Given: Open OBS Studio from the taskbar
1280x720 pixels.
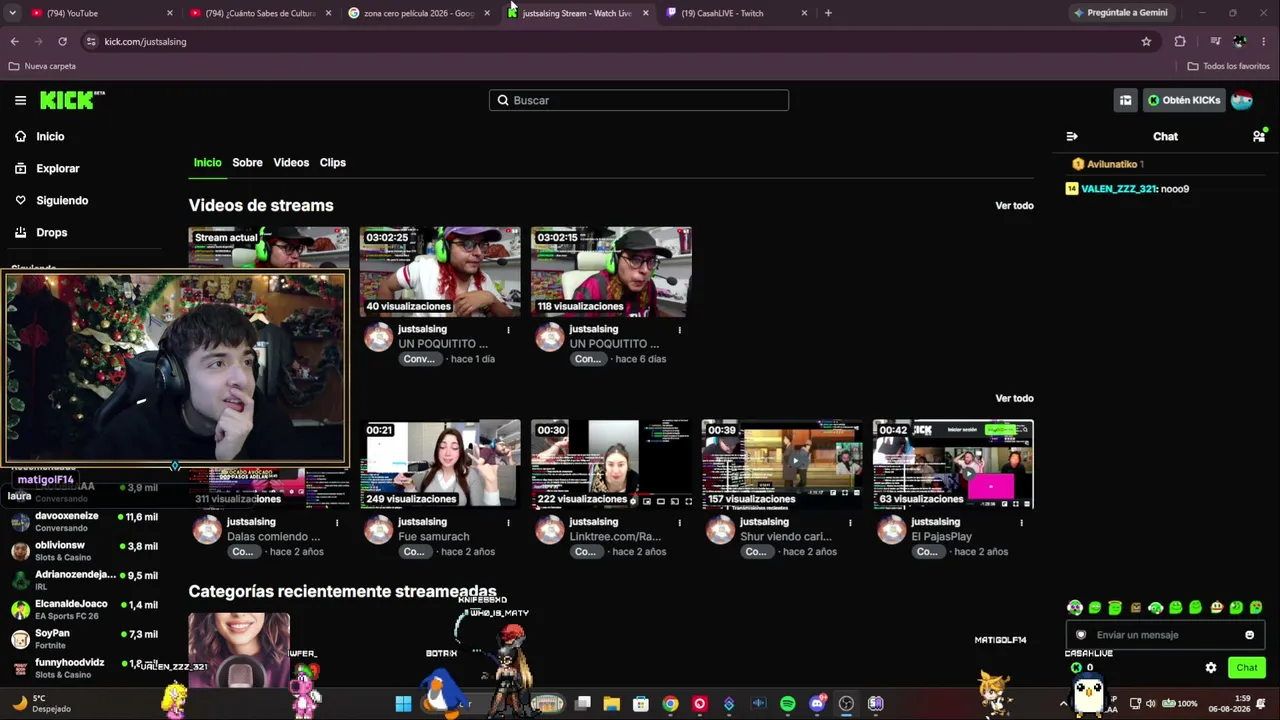Looking at the screenshot, I should pos(846,704).
